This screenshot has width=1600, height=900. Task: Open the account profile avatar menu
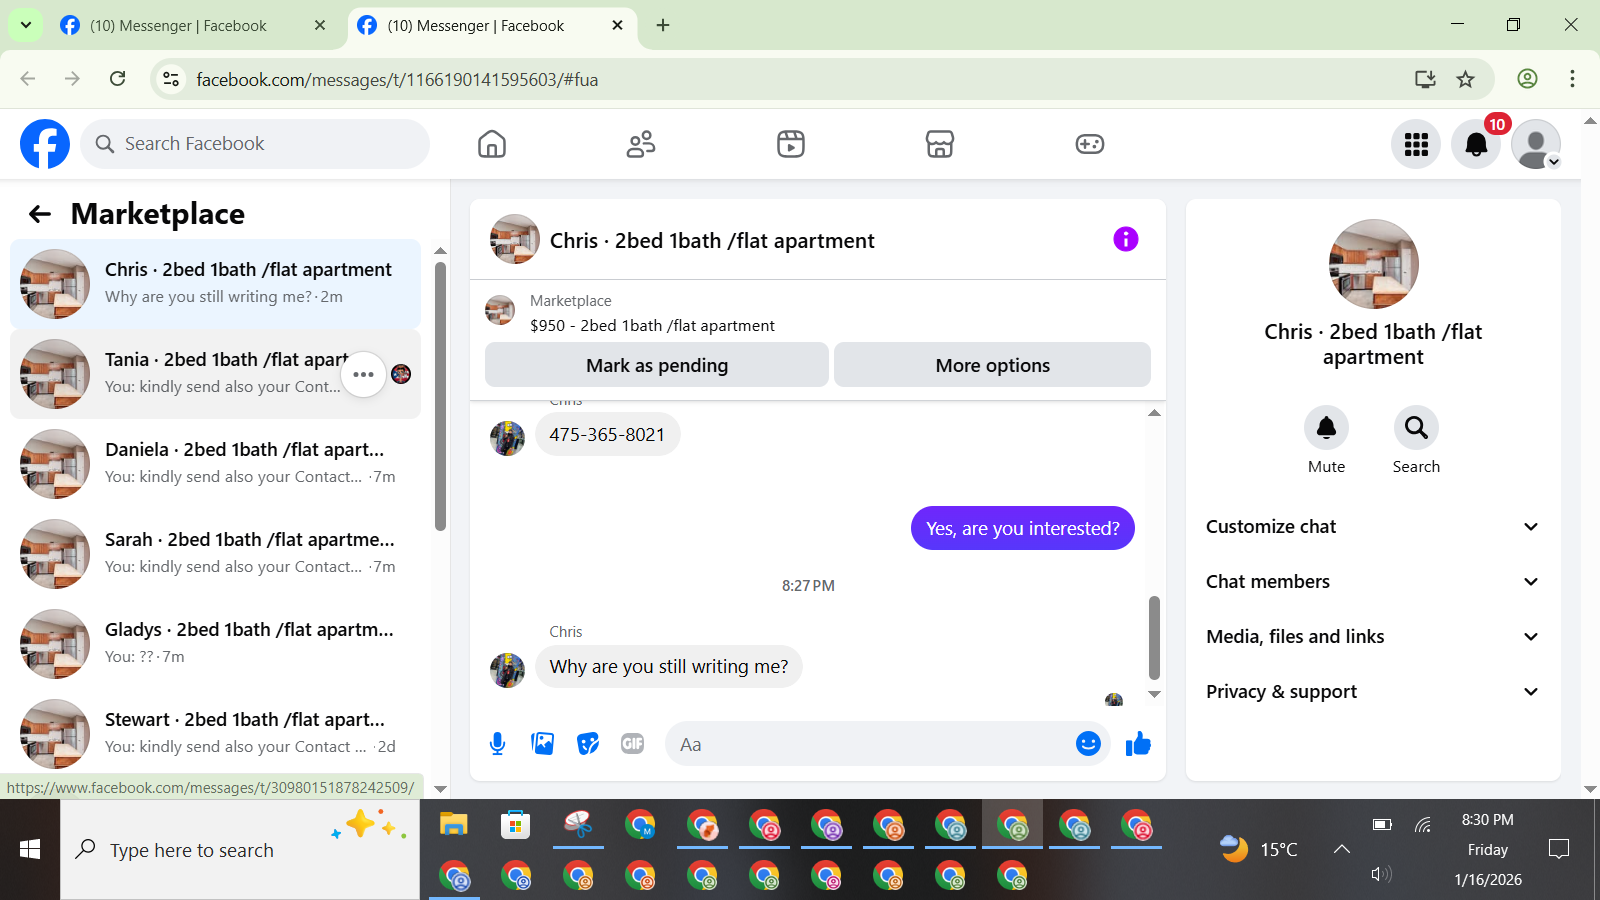(1536, 144)
